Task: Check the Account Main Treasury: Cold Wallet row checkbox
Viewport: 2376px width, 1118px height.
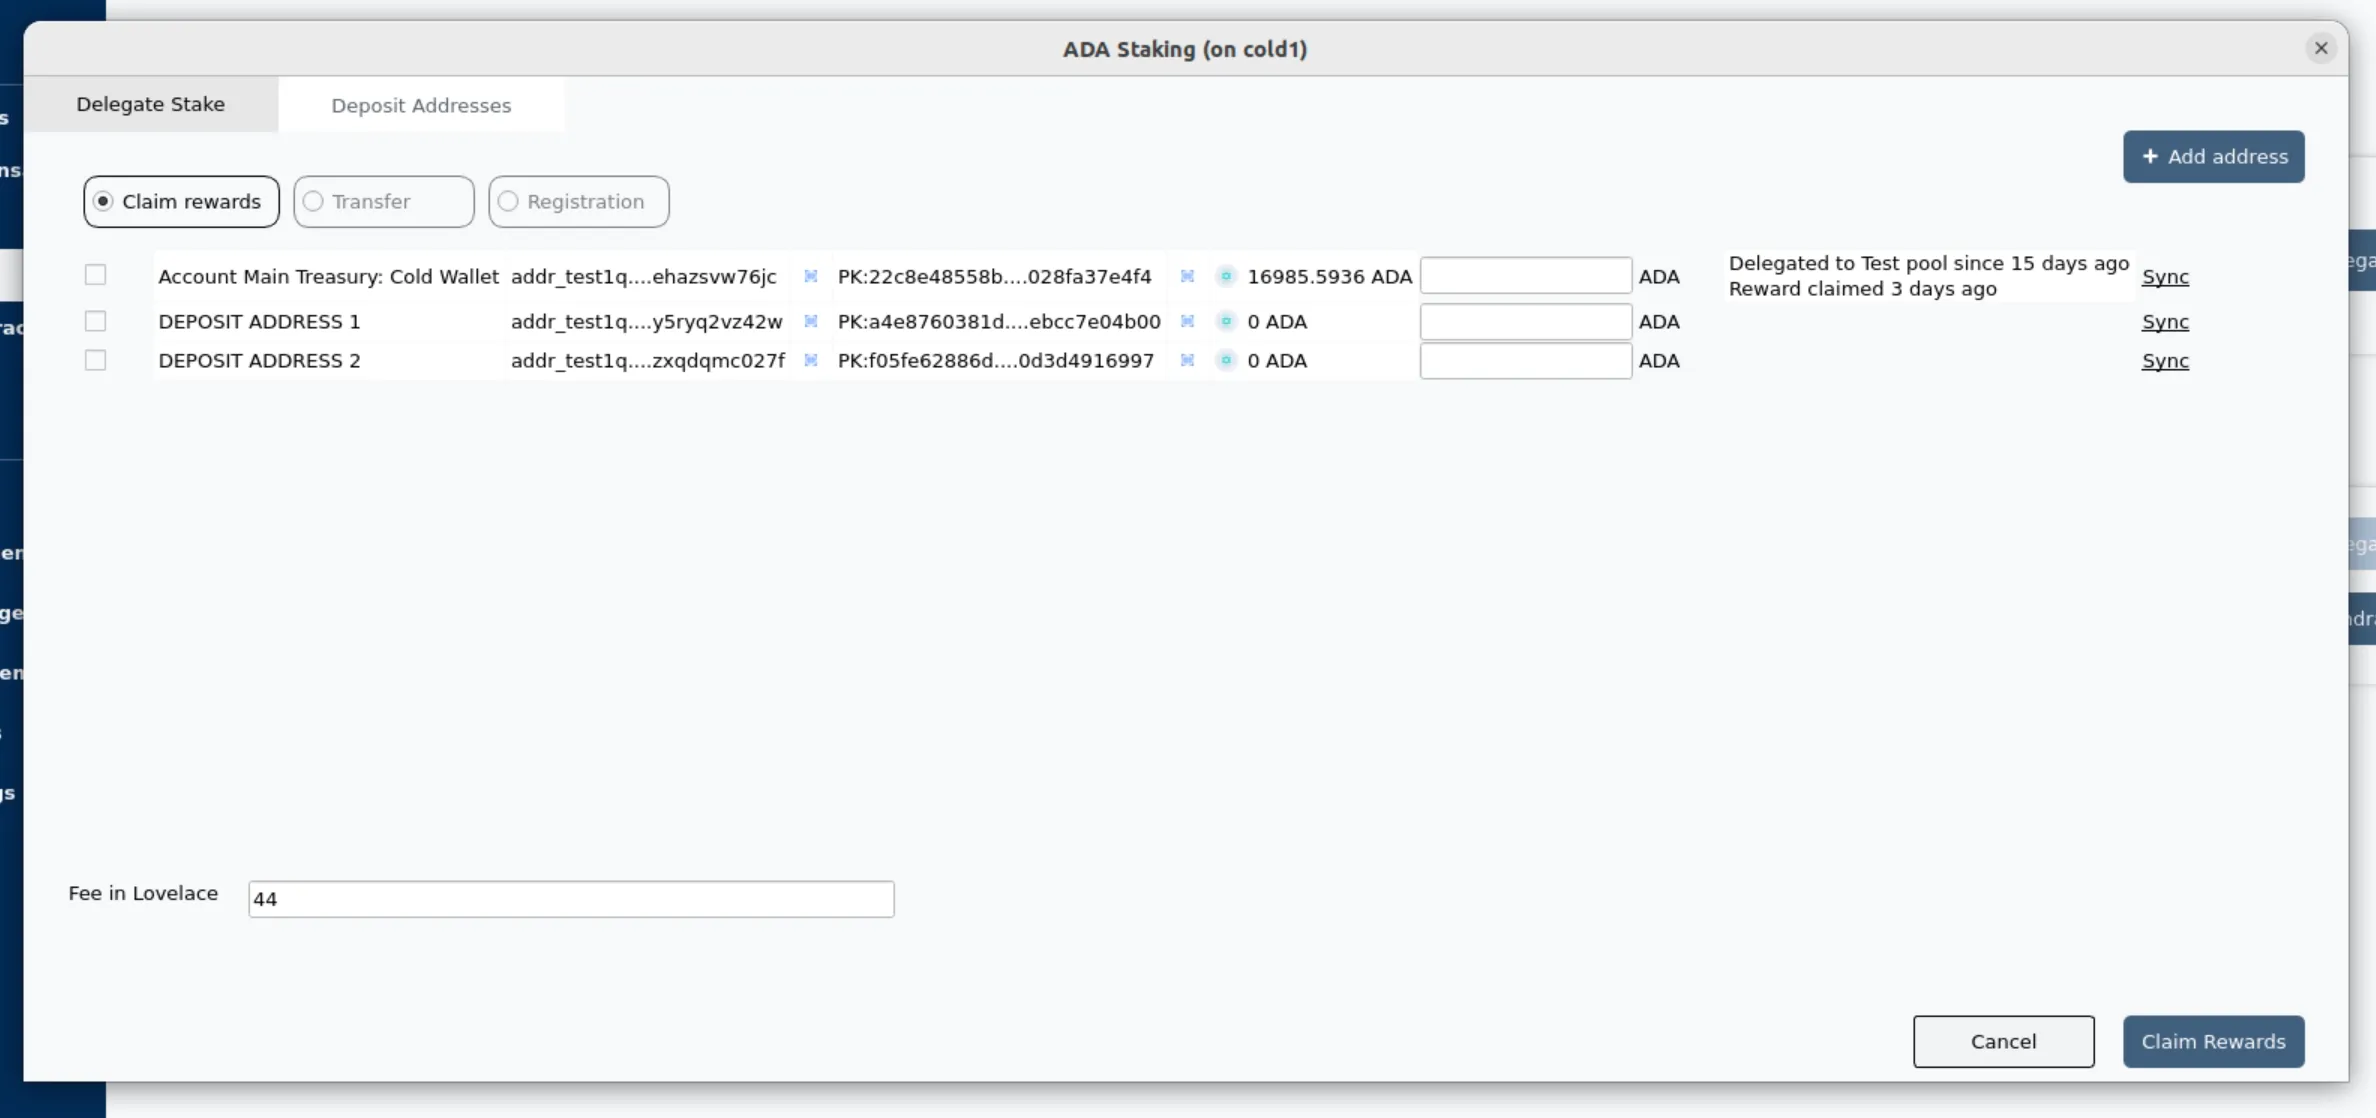Action: pos(95,274)
